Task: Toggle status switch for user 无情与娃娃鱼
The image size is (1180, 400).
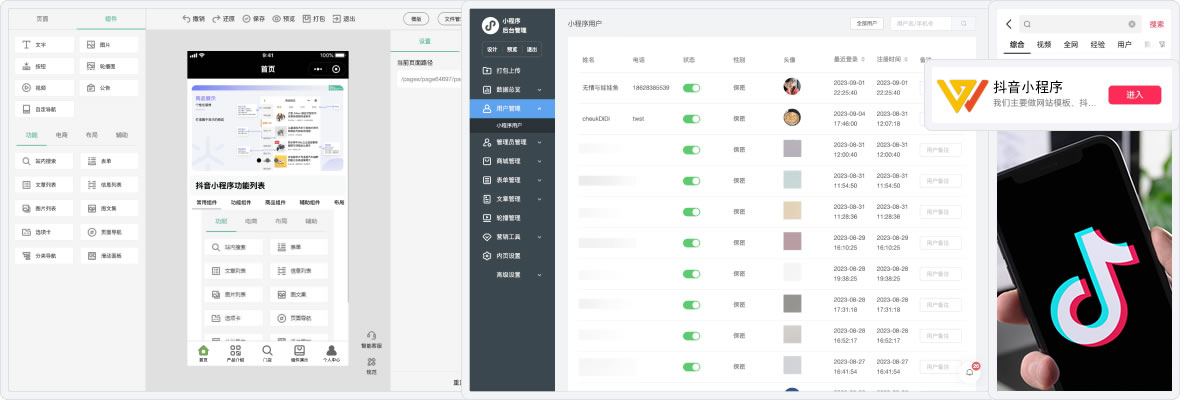Action: (691, 88)
